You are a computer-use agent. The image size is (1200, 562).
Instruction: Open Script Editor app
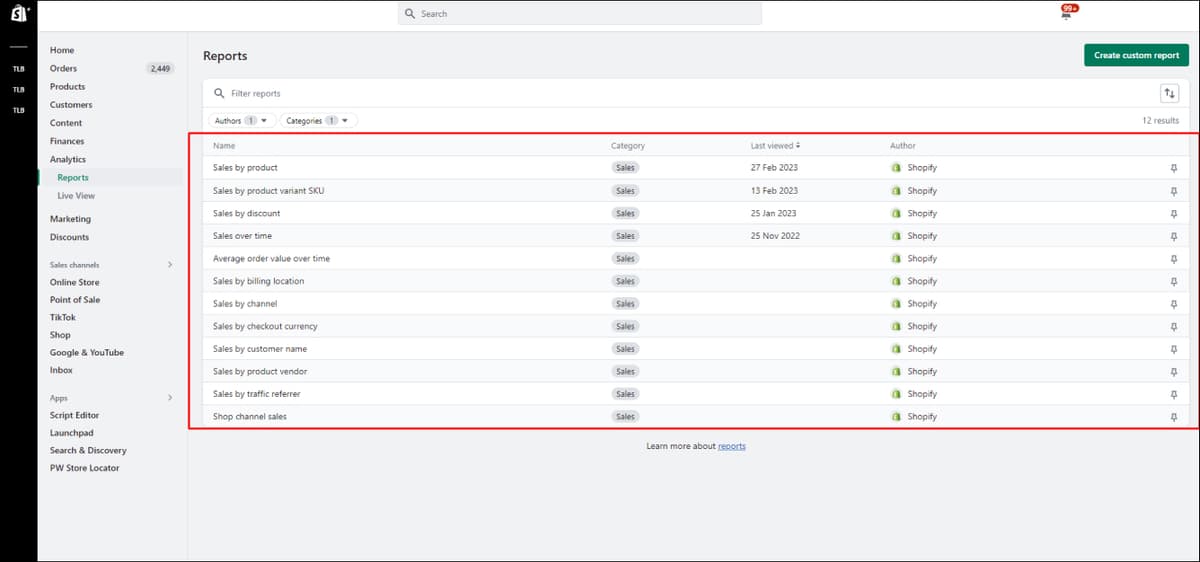pos(74,415)
